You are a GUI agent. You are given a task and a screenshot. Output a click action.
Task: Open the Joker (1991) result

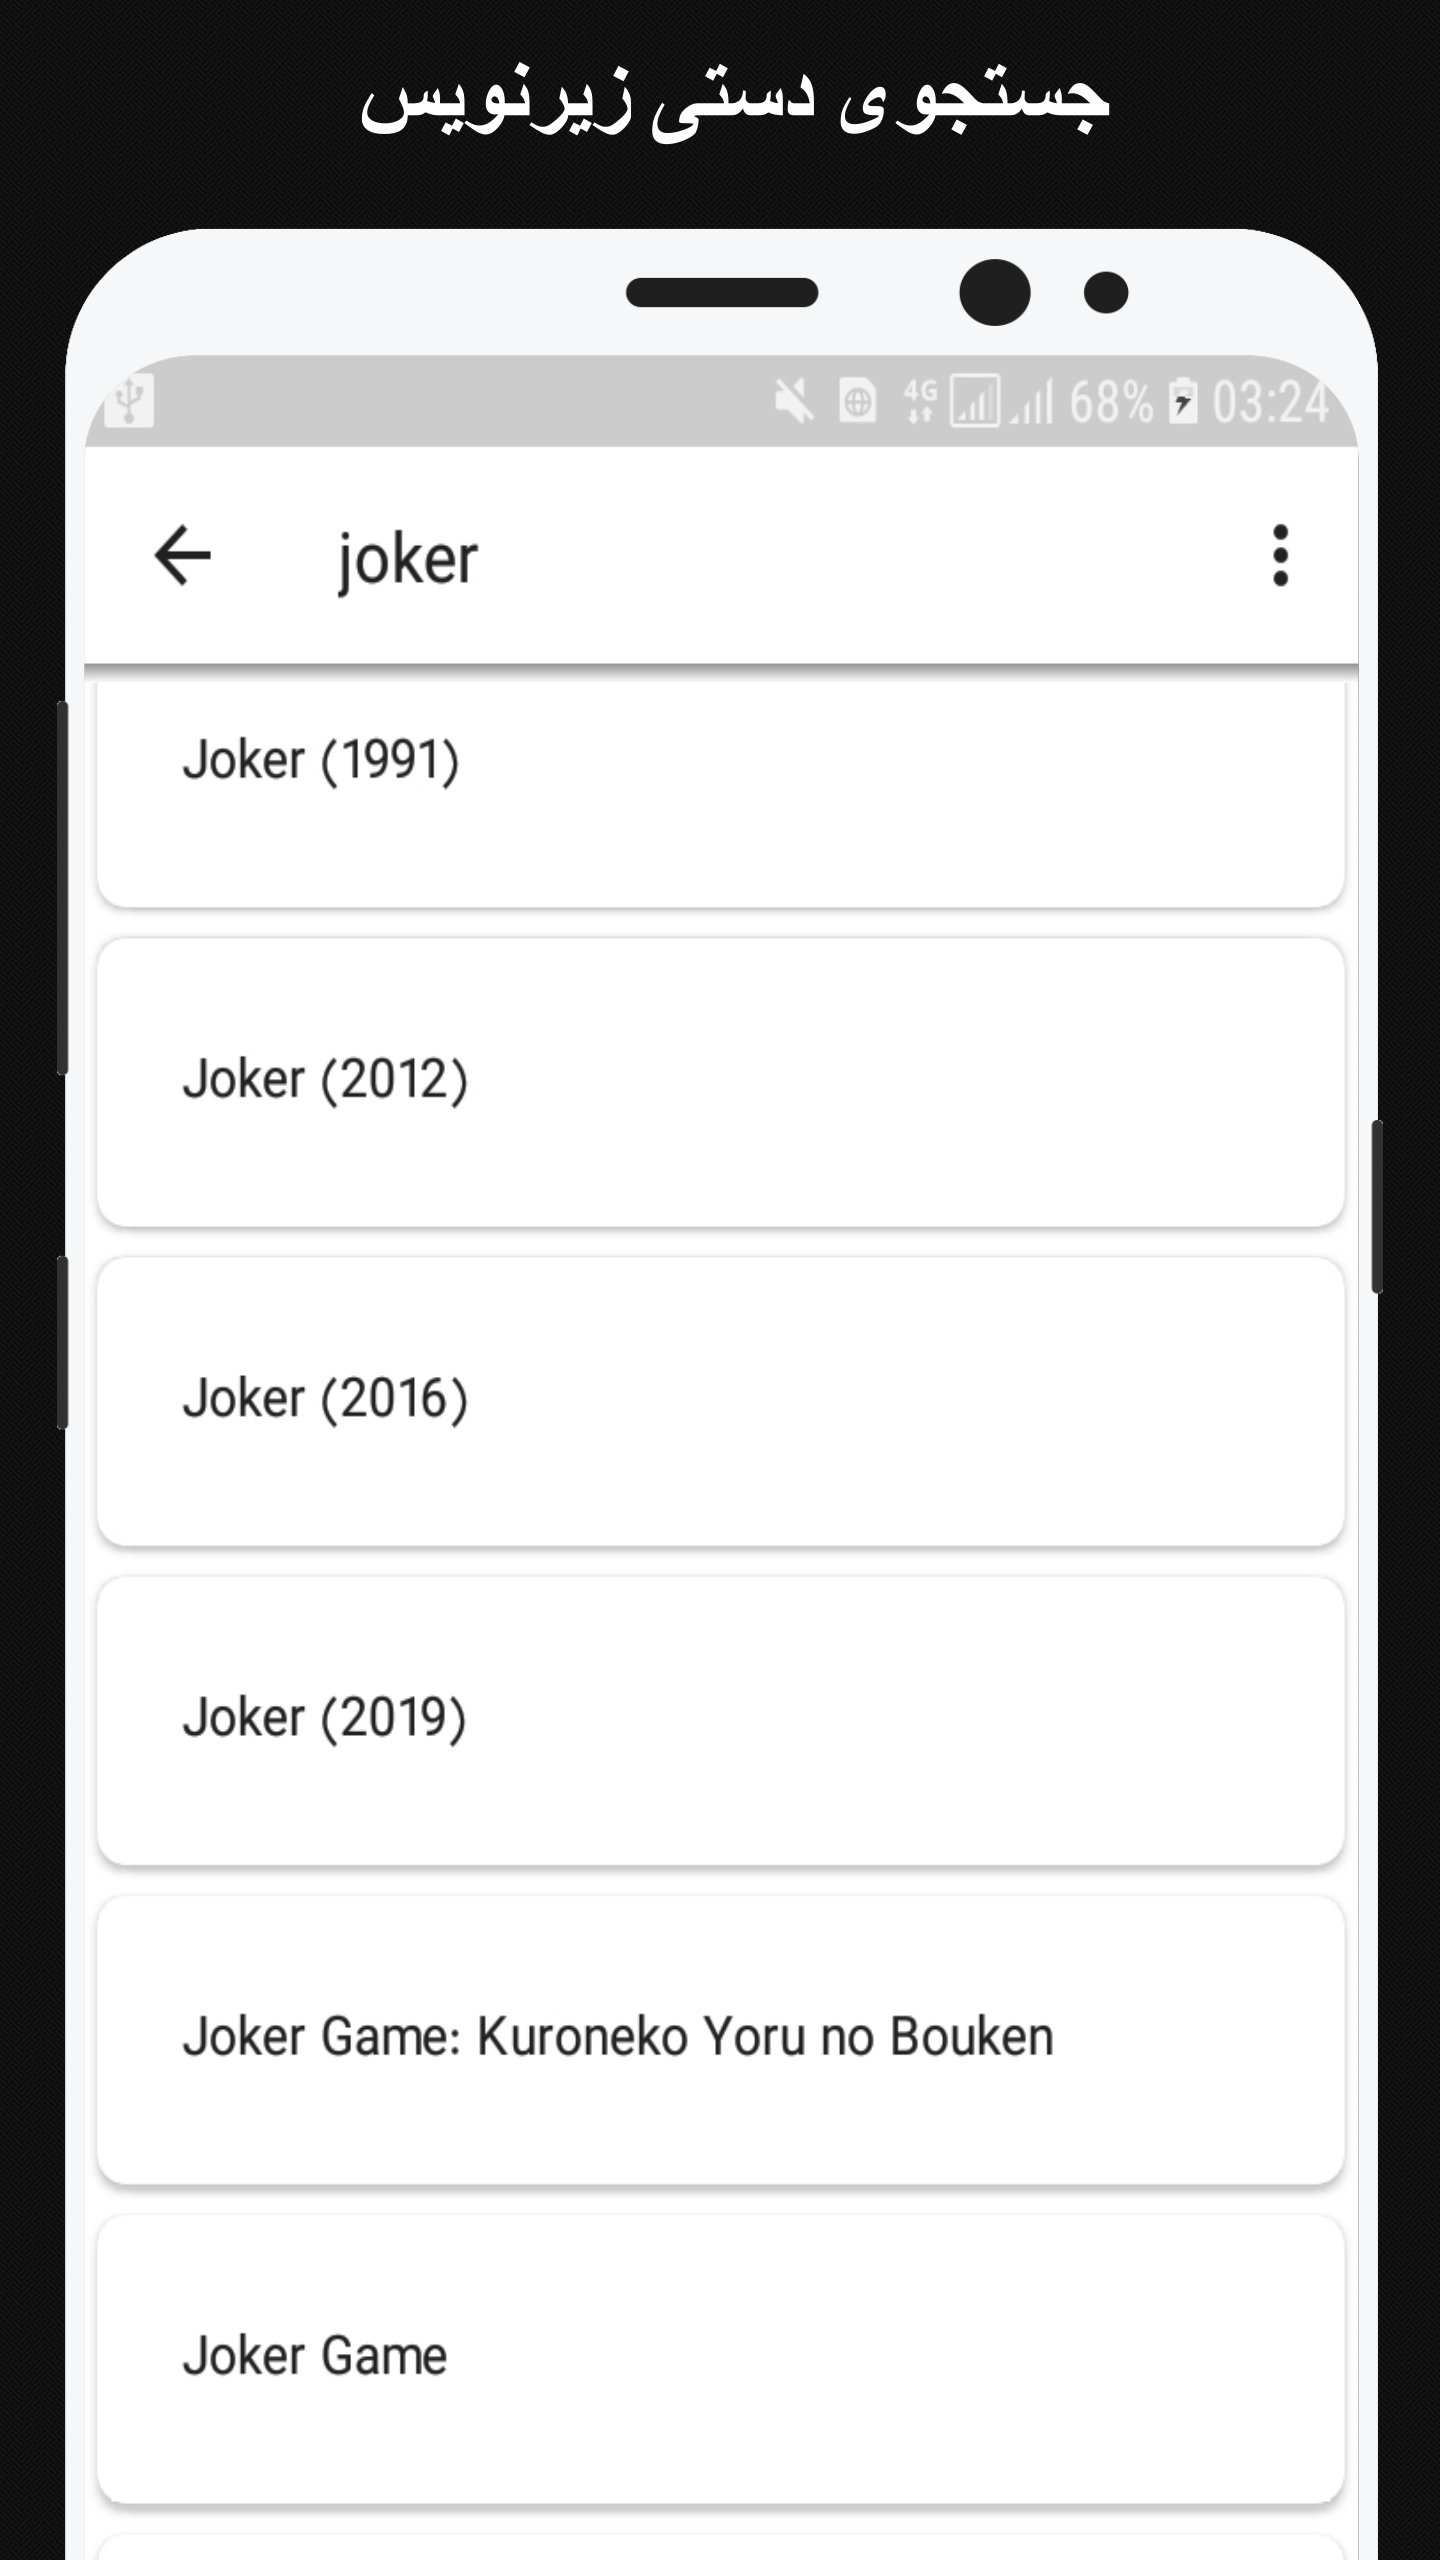pos(720,794)
